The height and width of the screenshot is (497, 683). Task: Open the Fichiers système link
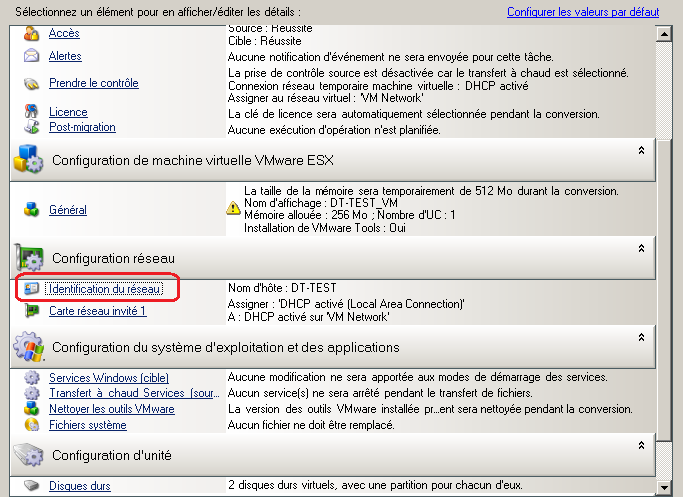(x=88, y=425)
